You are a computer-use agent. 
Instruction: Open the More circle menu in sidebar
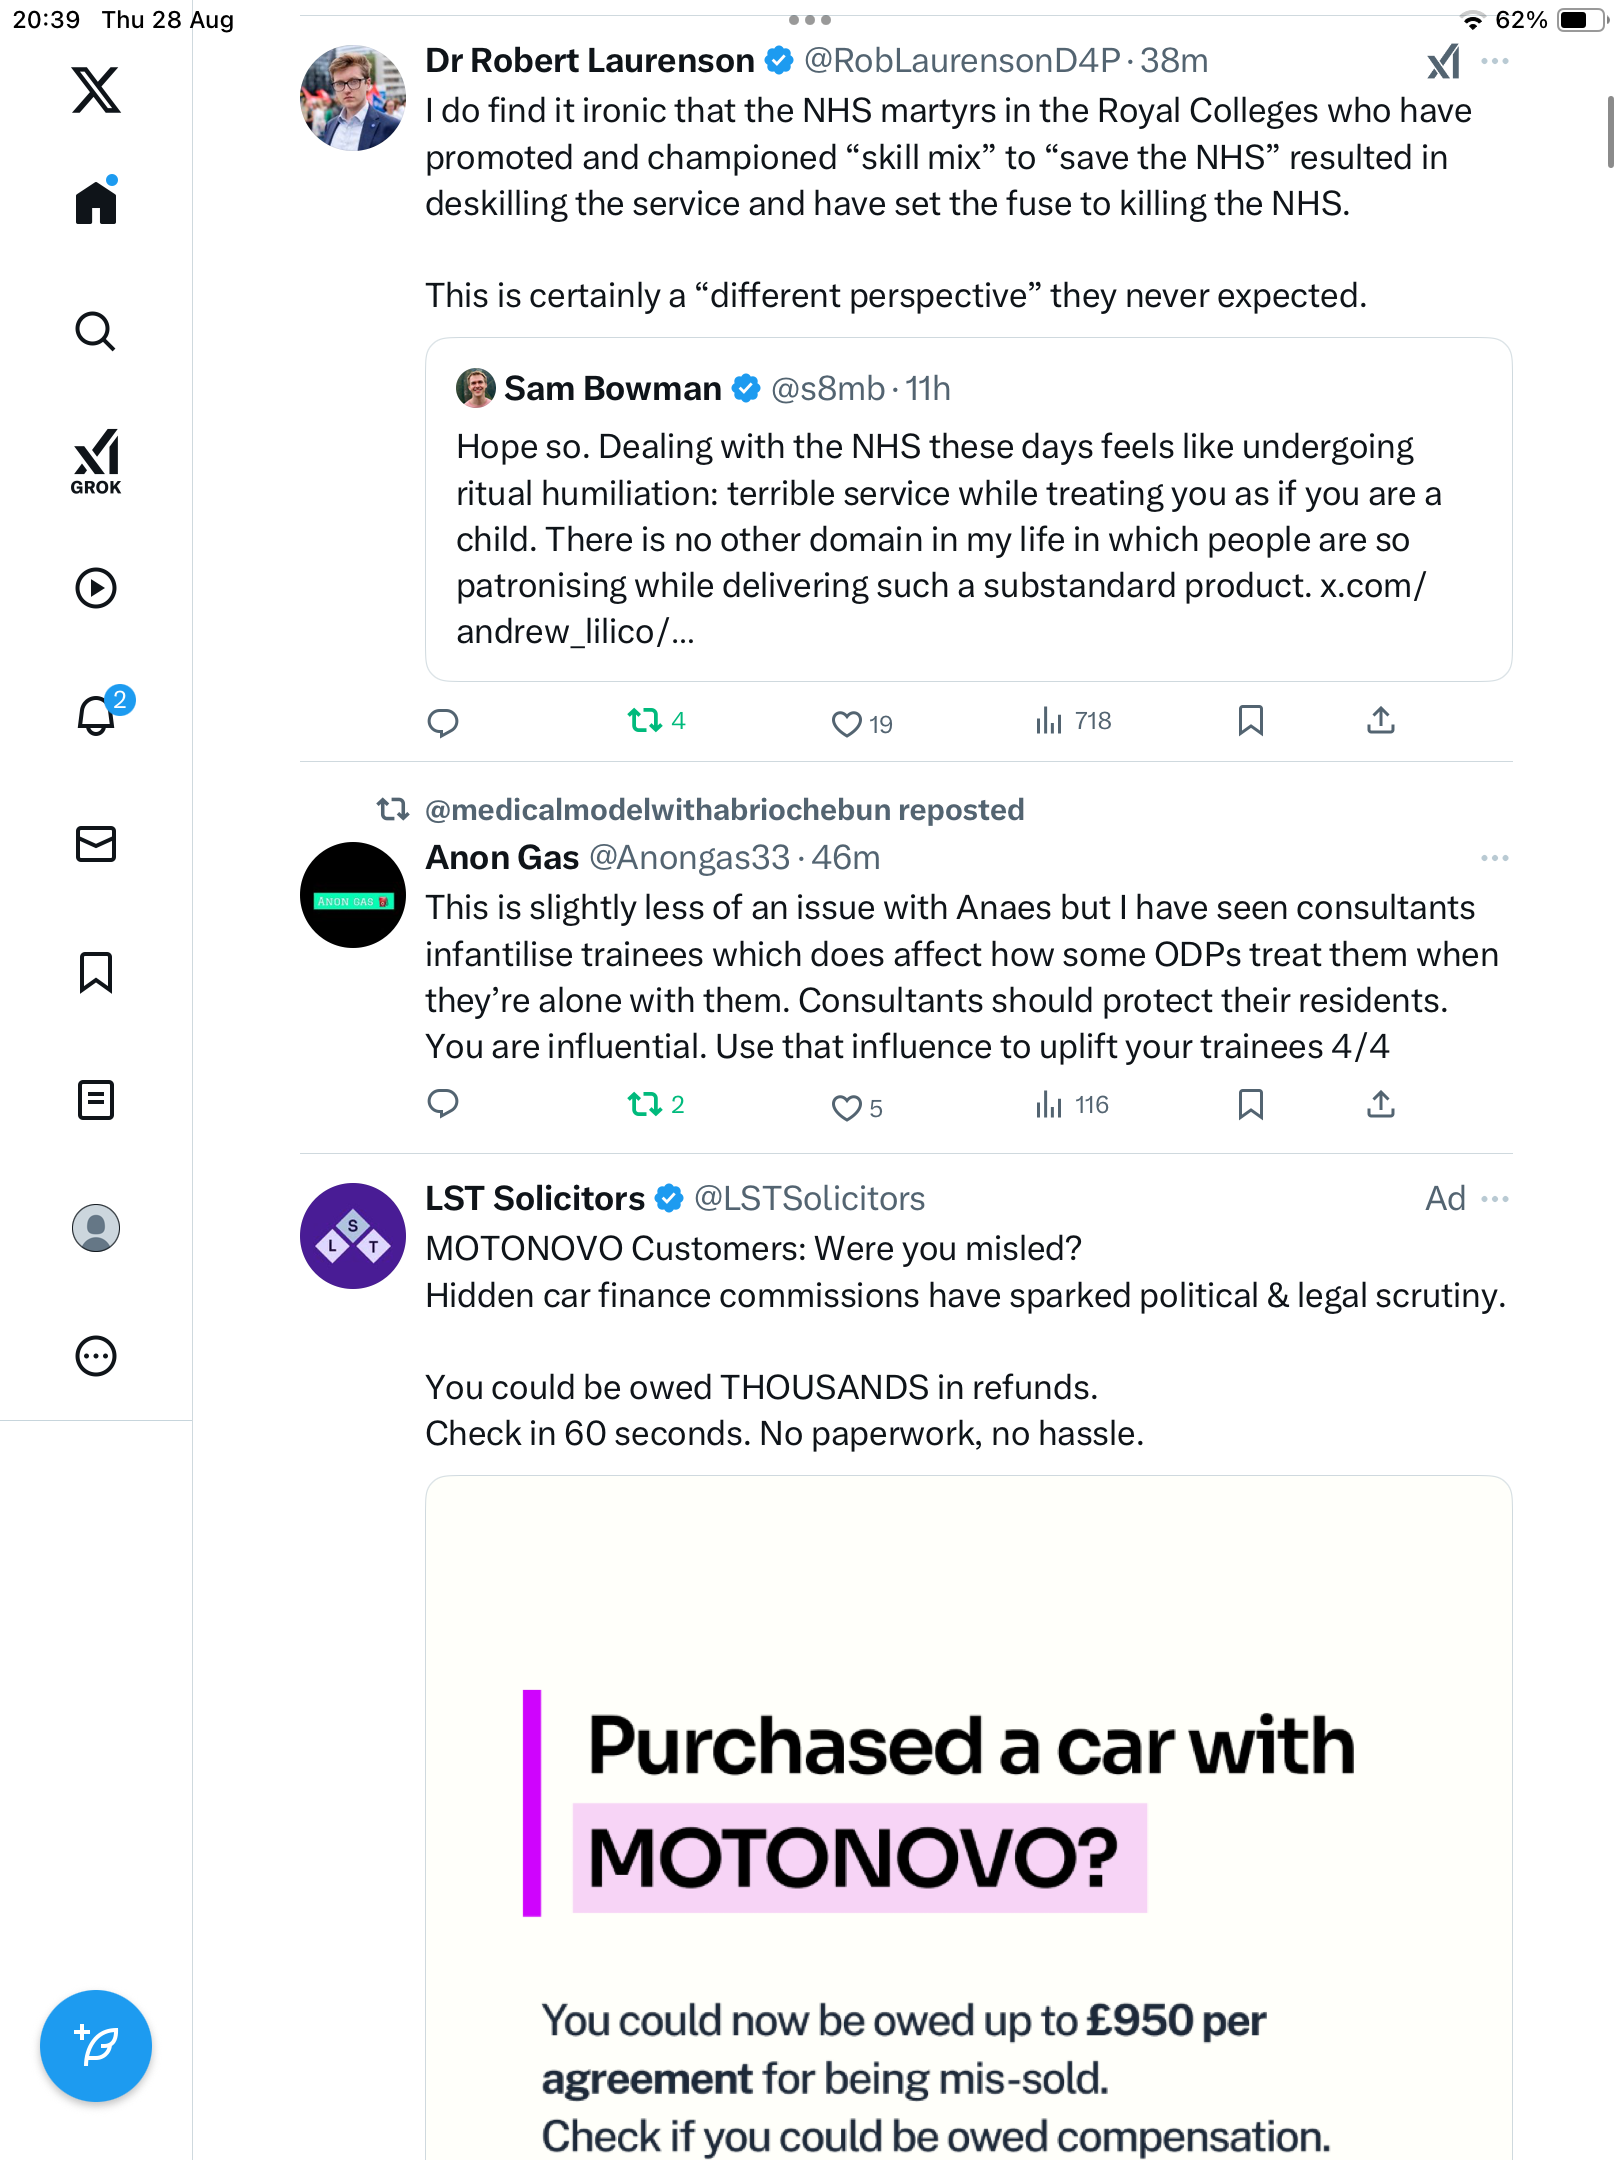click(96, 1356)
